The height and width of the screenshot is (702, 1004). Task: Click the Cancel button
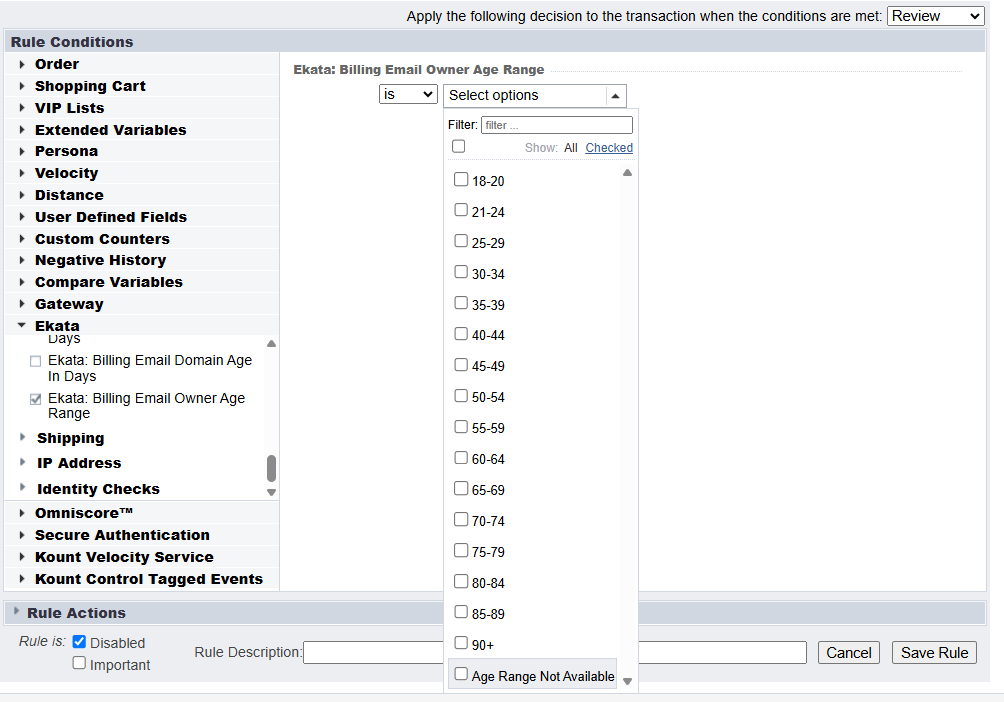[848, 653]
